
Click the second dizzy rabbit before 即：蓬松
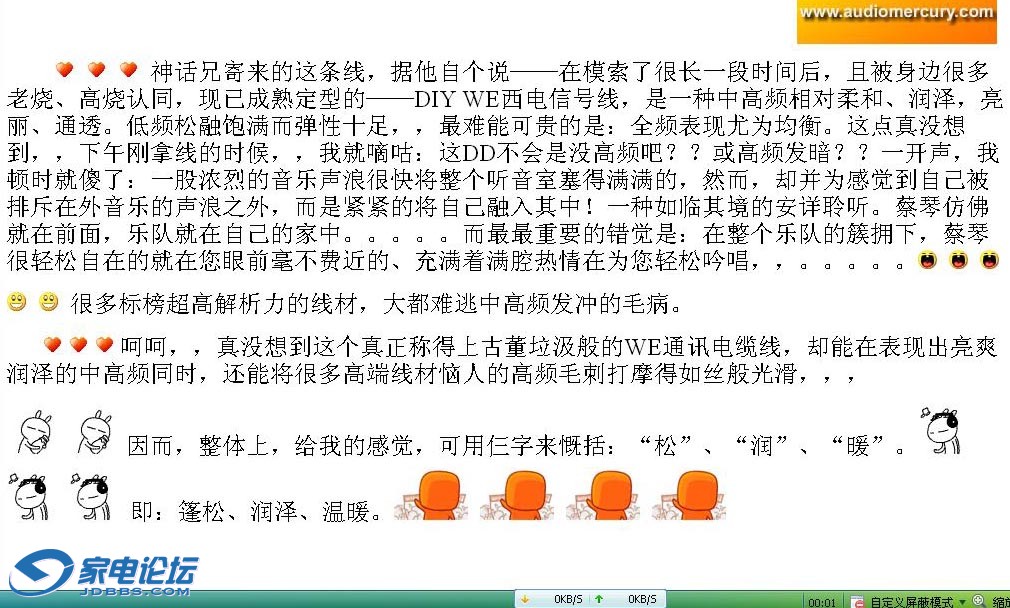pyautogui.click(x=92, y=496)
